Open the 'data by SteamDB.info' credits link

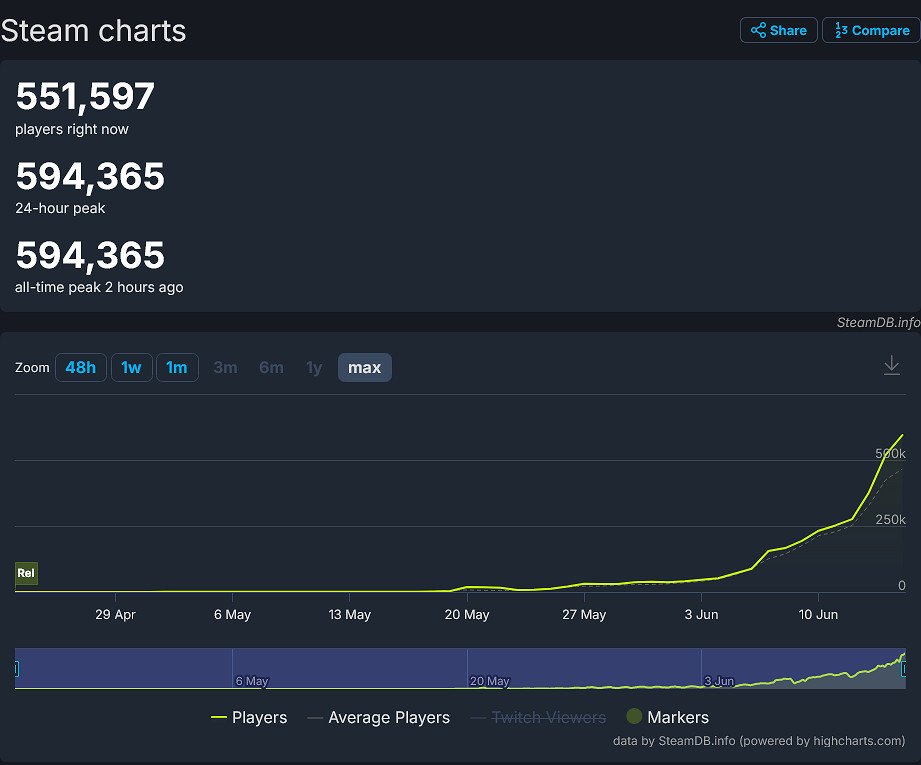[x=758, y=741]
